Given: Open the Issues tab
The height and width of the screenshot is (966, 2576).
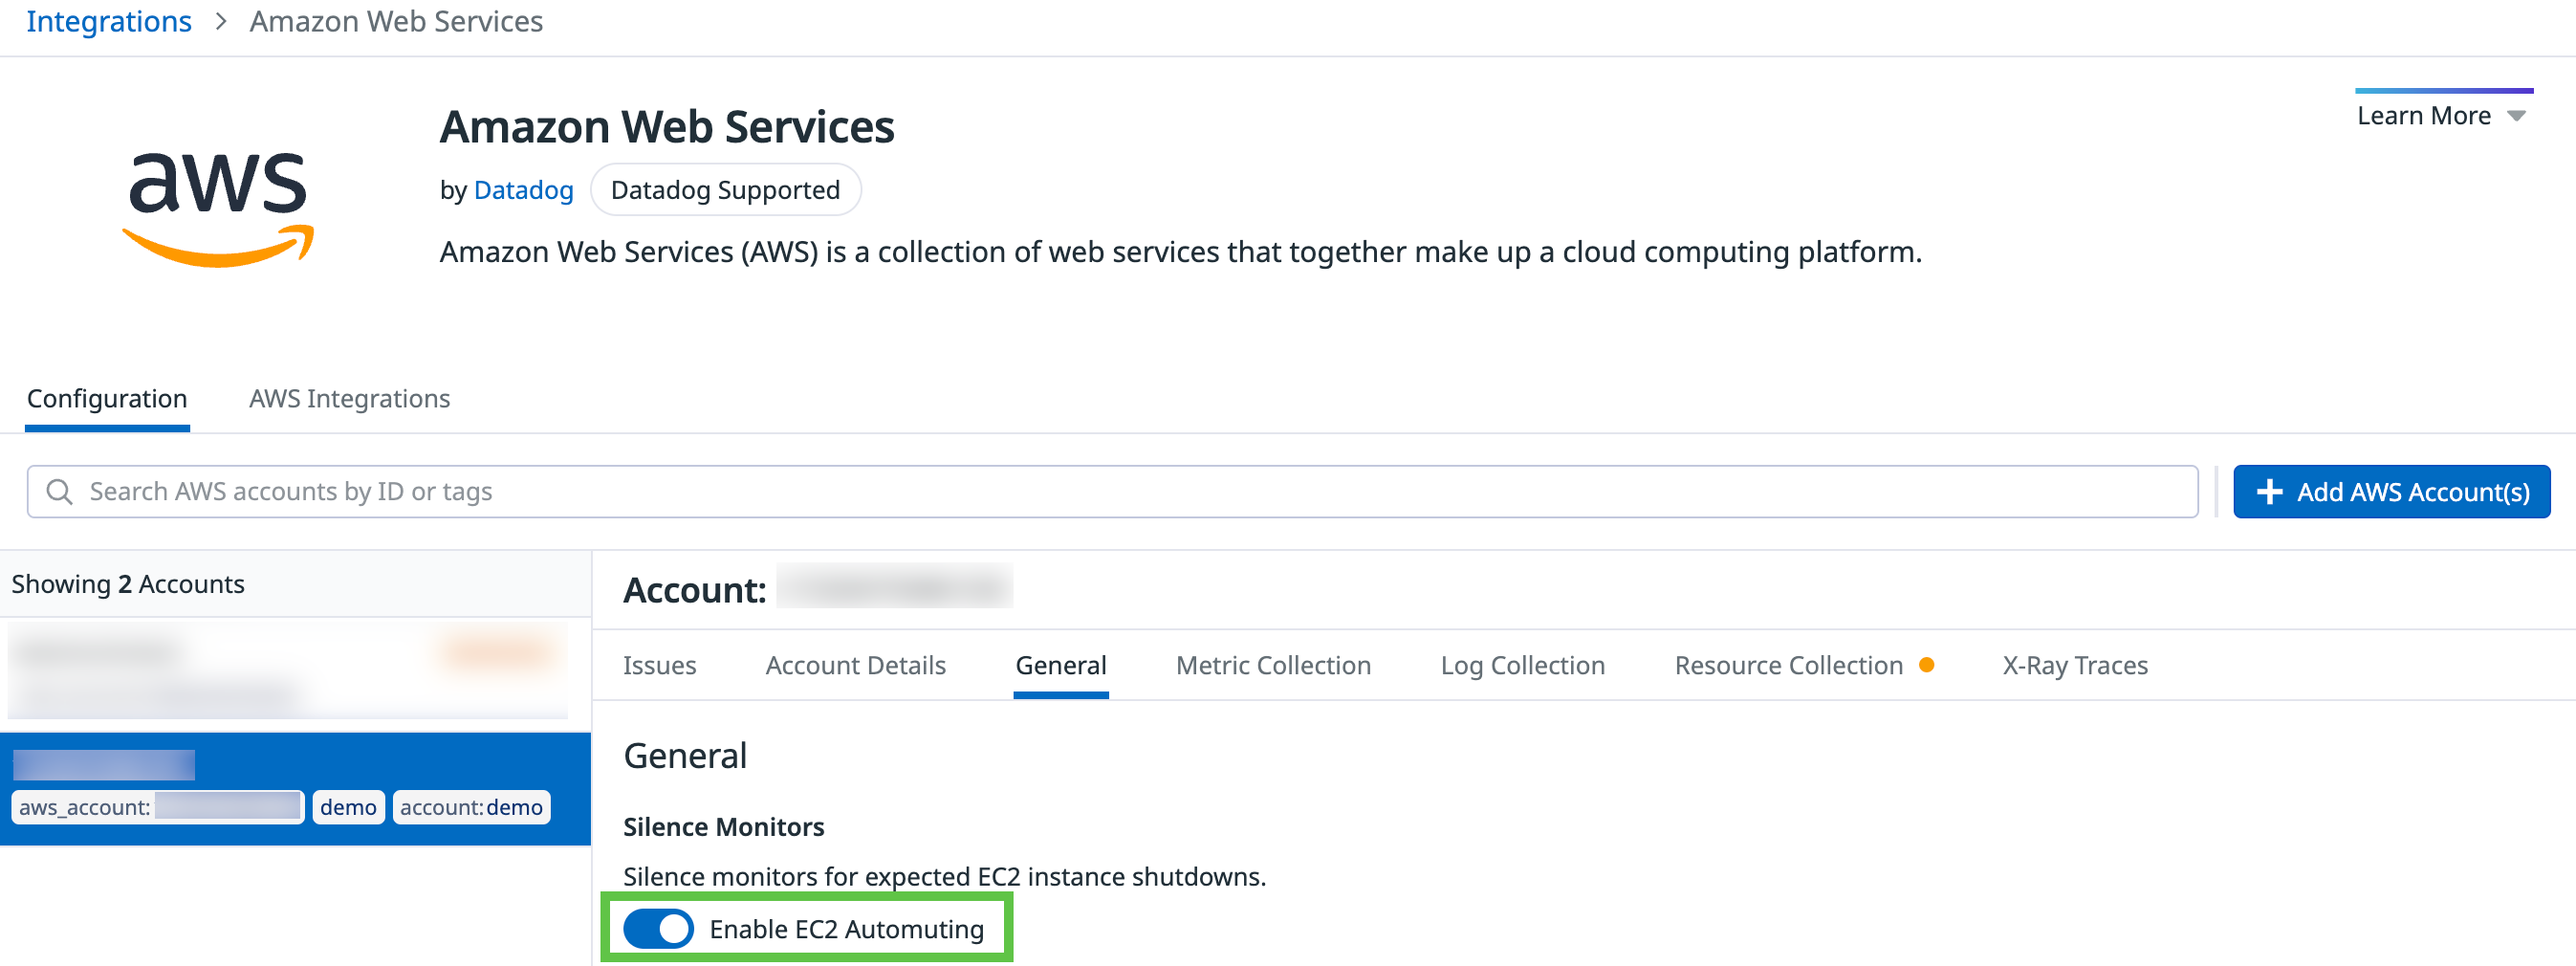Looking at the screenshot, I should (659, 665).
